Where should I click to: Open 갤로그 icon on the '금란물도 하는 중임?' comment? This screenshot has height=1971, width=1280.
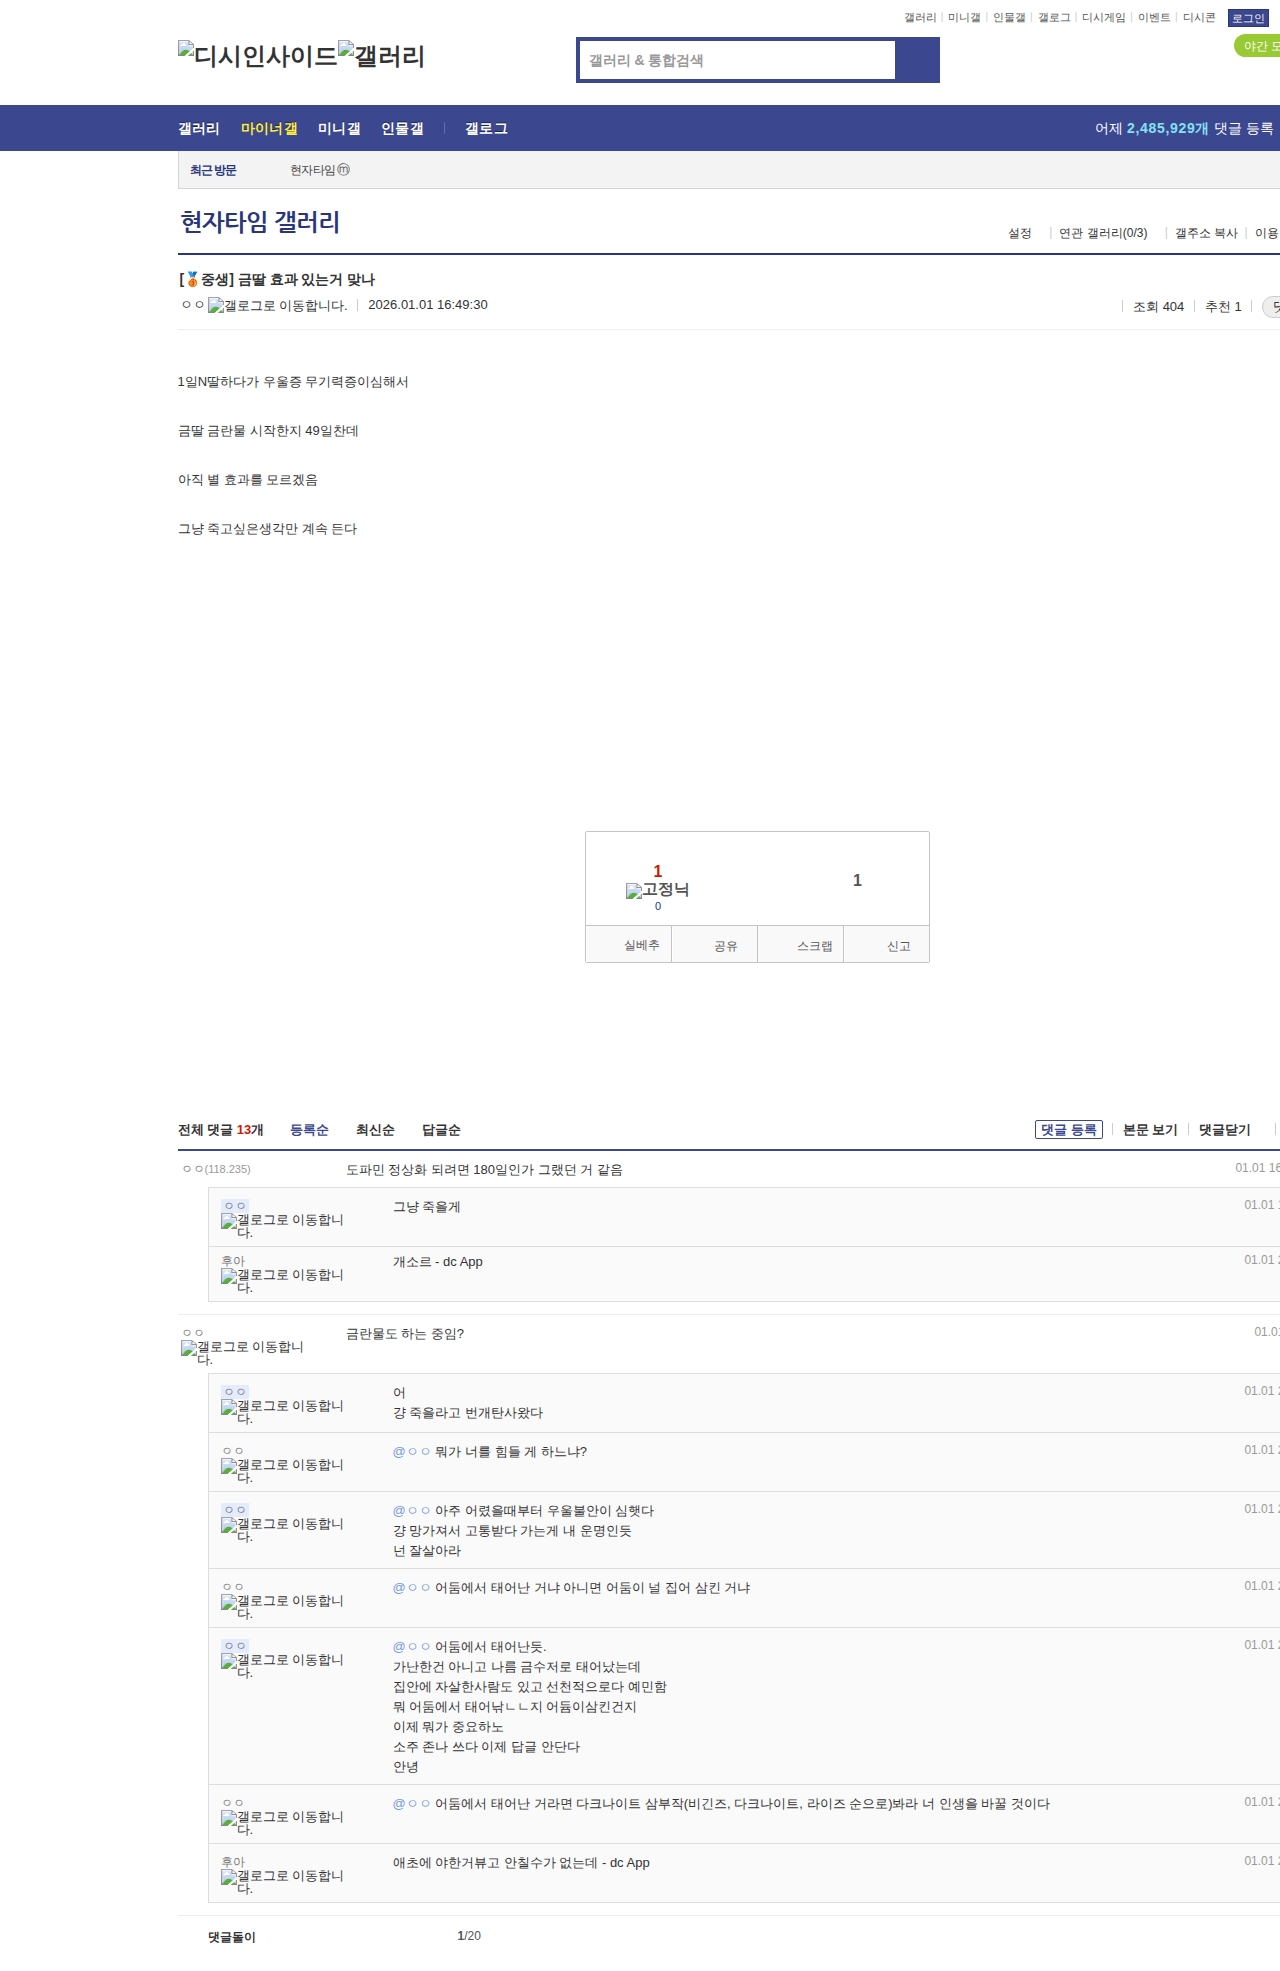point(242,1352)
